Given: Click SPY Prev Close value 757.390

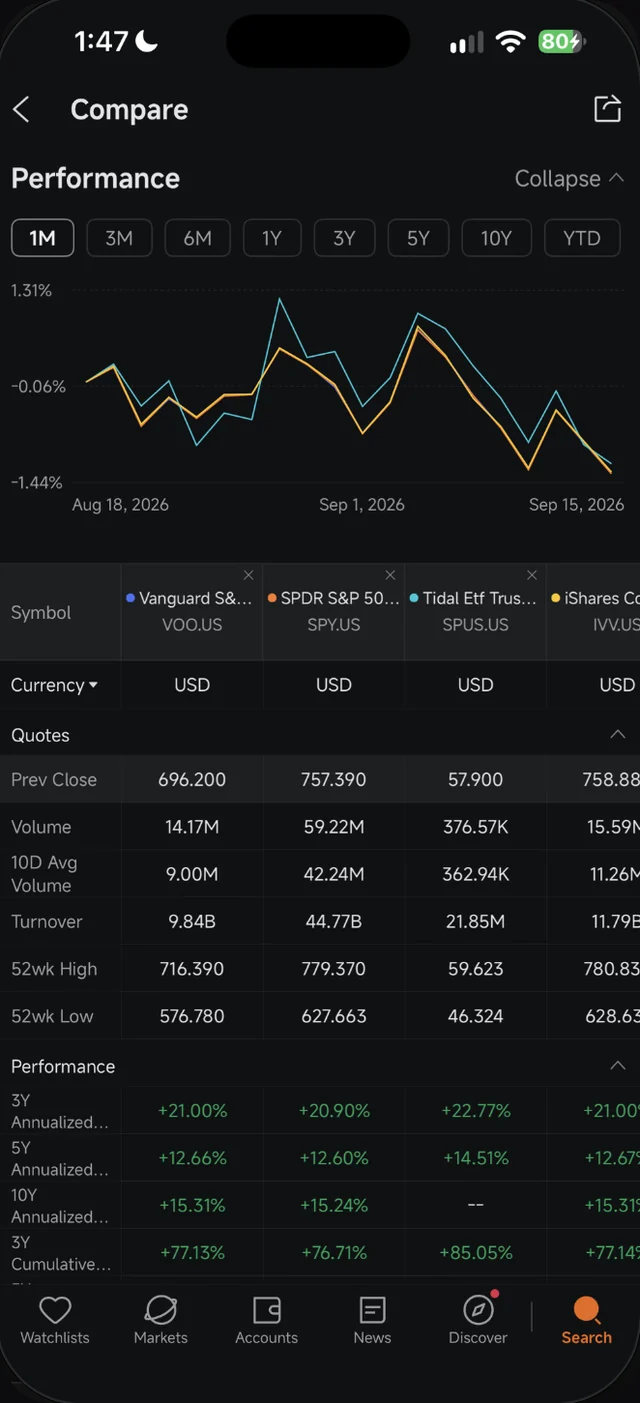Looking at the screenshot, I should [x=334, y=780].
